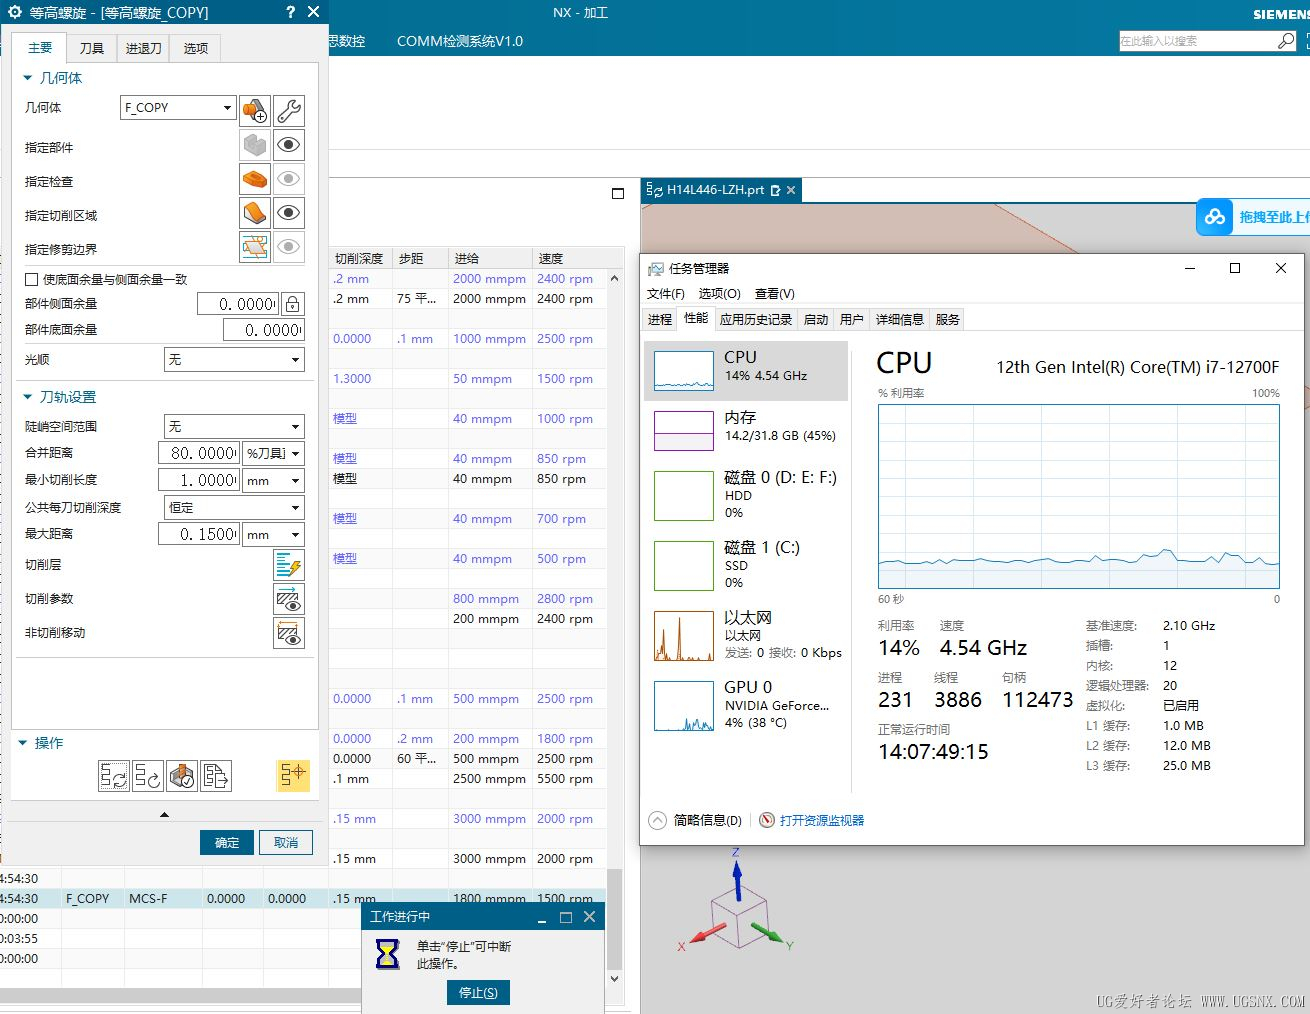
Task: Collapse the 刀轨设置 section
Action: click(x=28, y=397)
